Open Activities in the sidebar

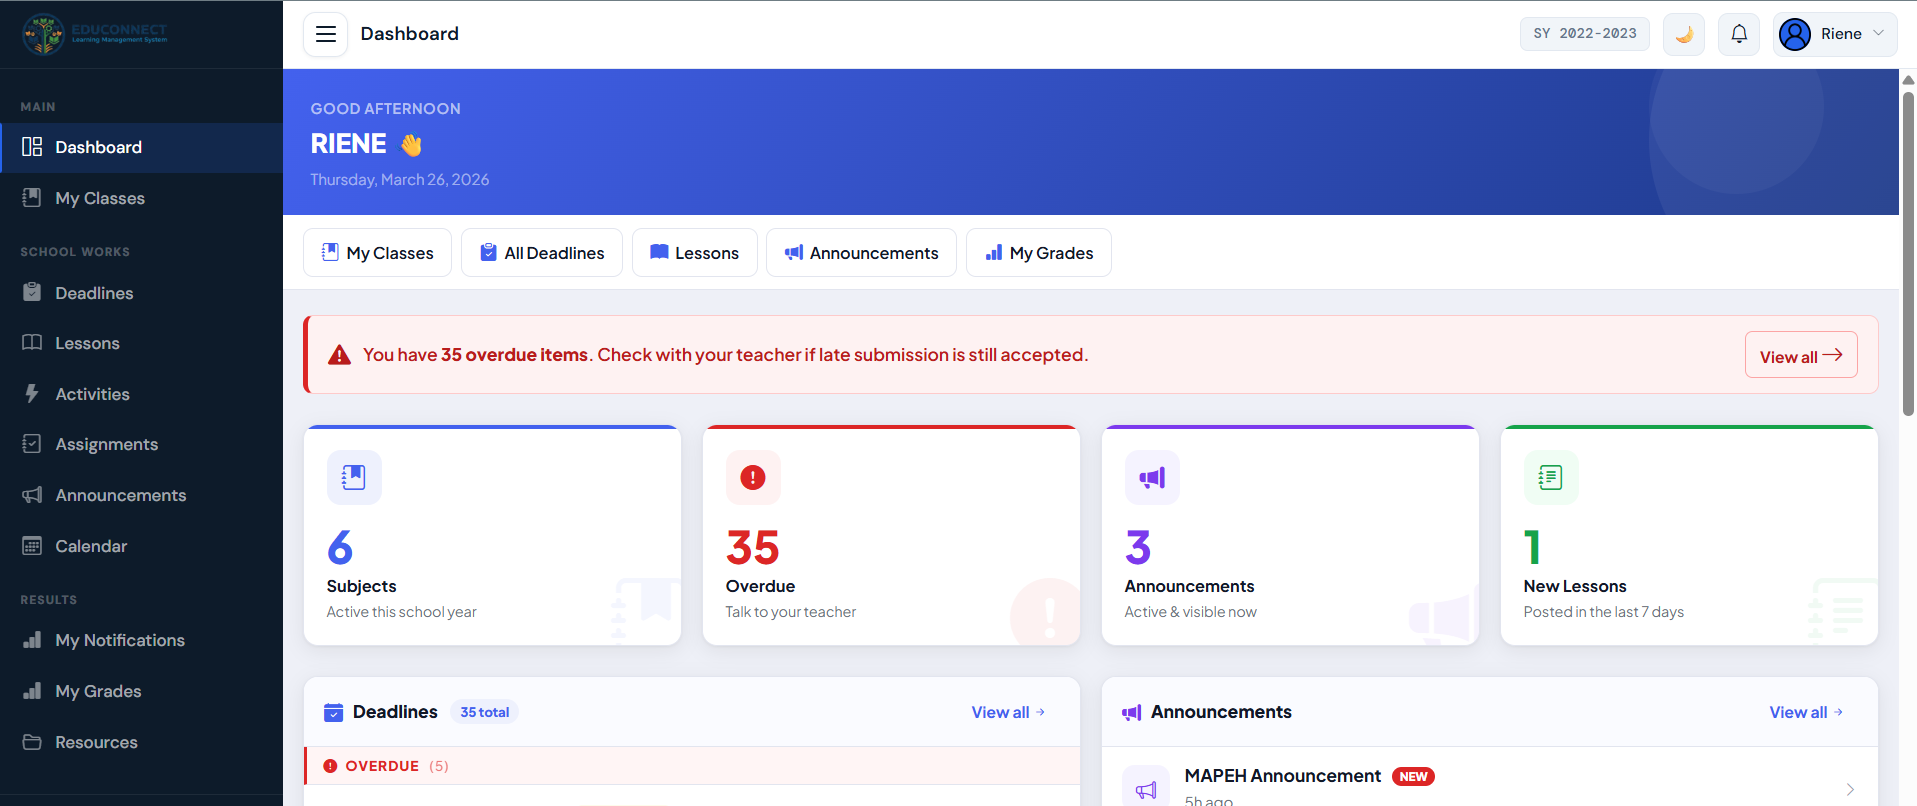pos(141,394)
